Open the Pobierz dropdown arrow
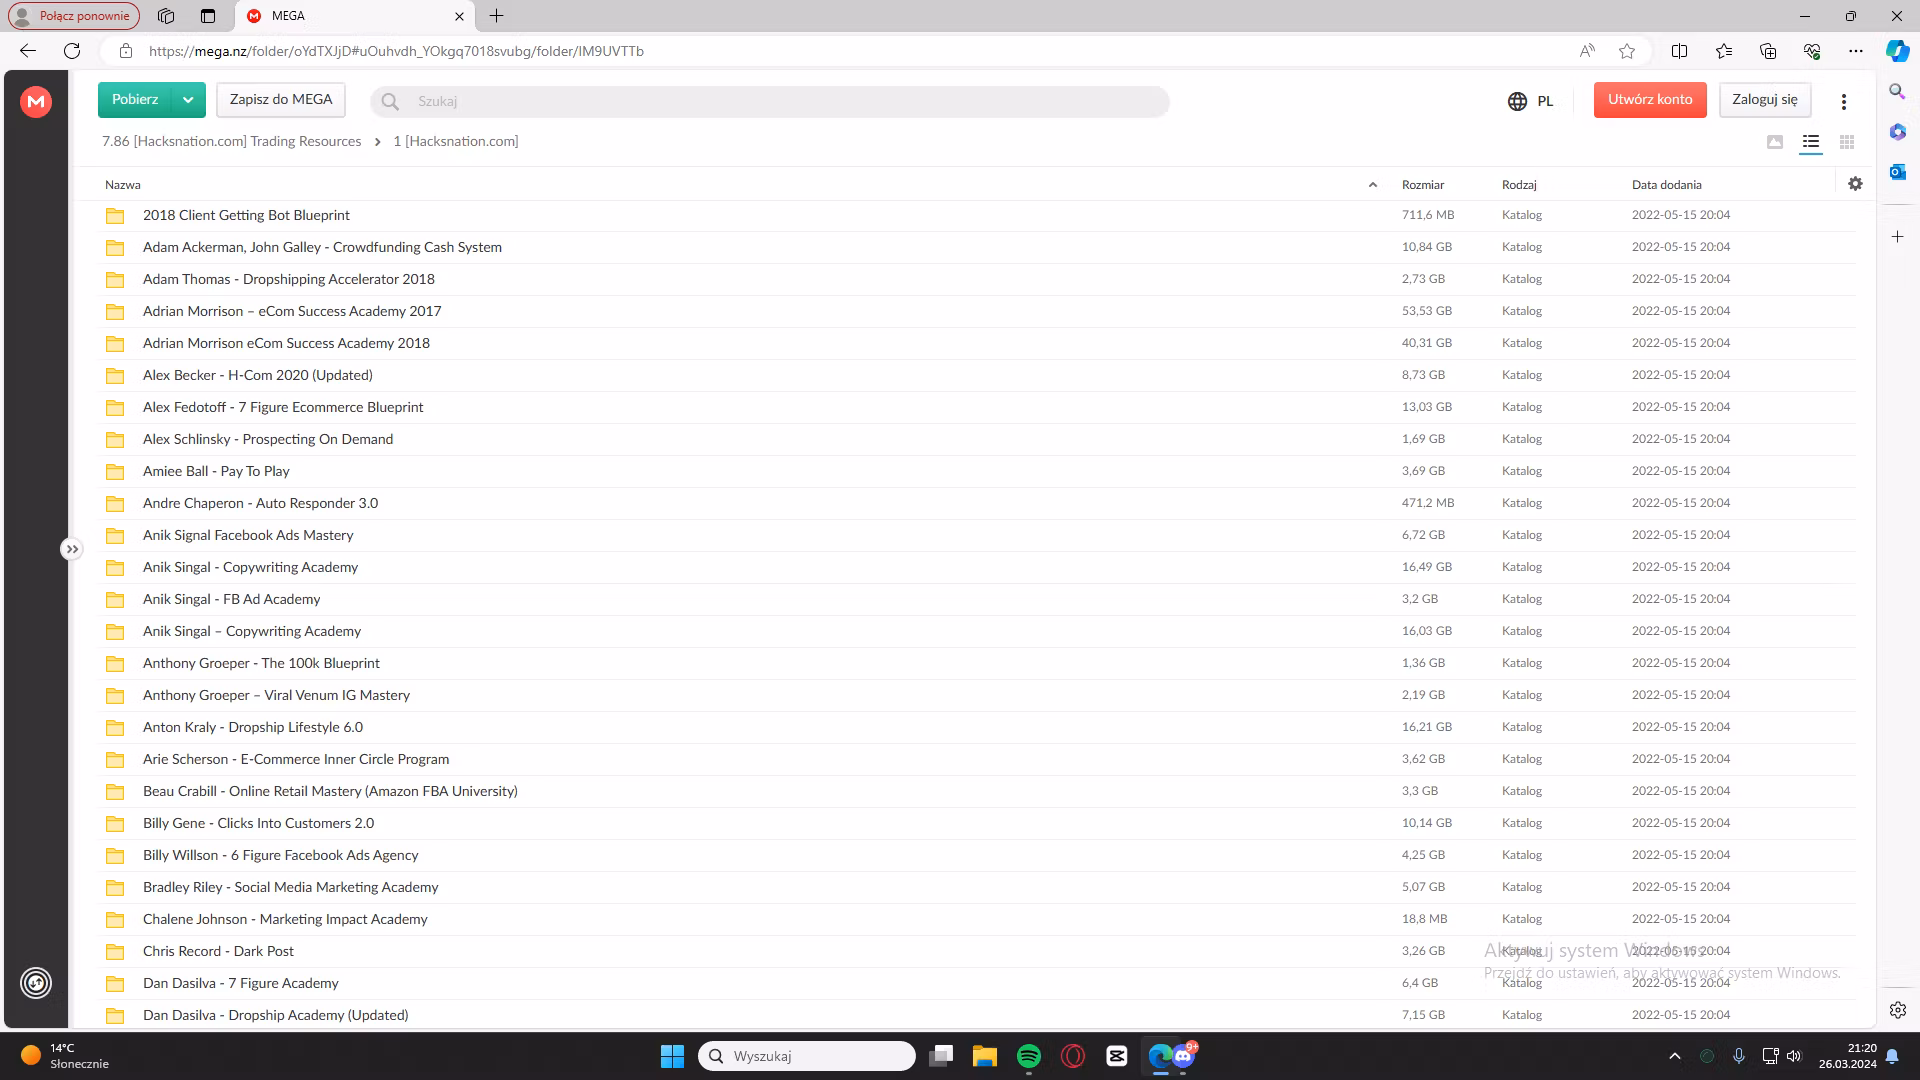 (188, 100)
